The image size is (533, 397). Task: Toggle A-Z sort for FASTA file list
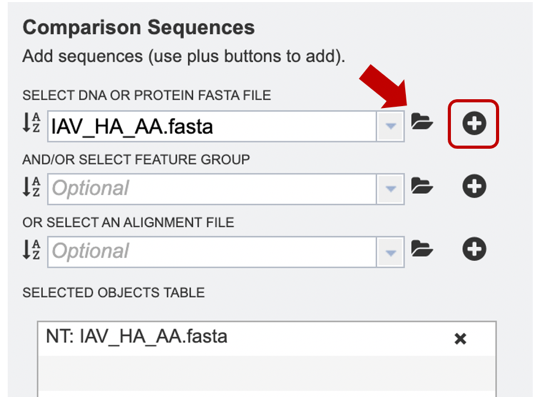32,123
